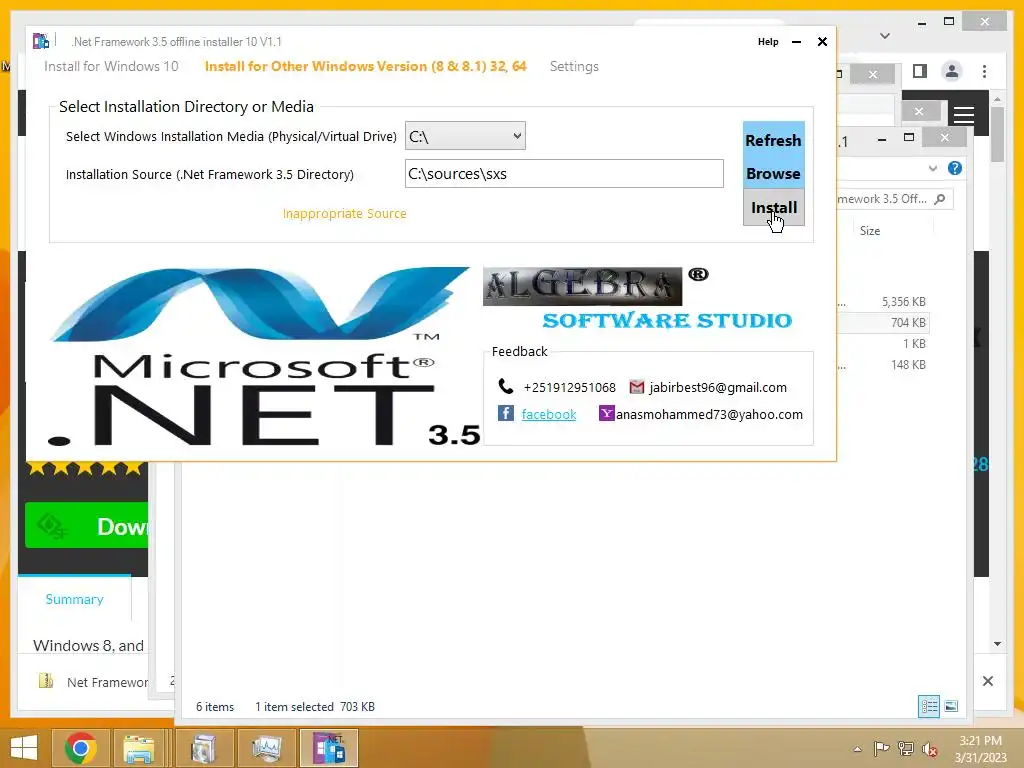The height and width of the screenshot is (768, 1024).
Task: Click the Yahoo mail icon
Action: [607, 413]
